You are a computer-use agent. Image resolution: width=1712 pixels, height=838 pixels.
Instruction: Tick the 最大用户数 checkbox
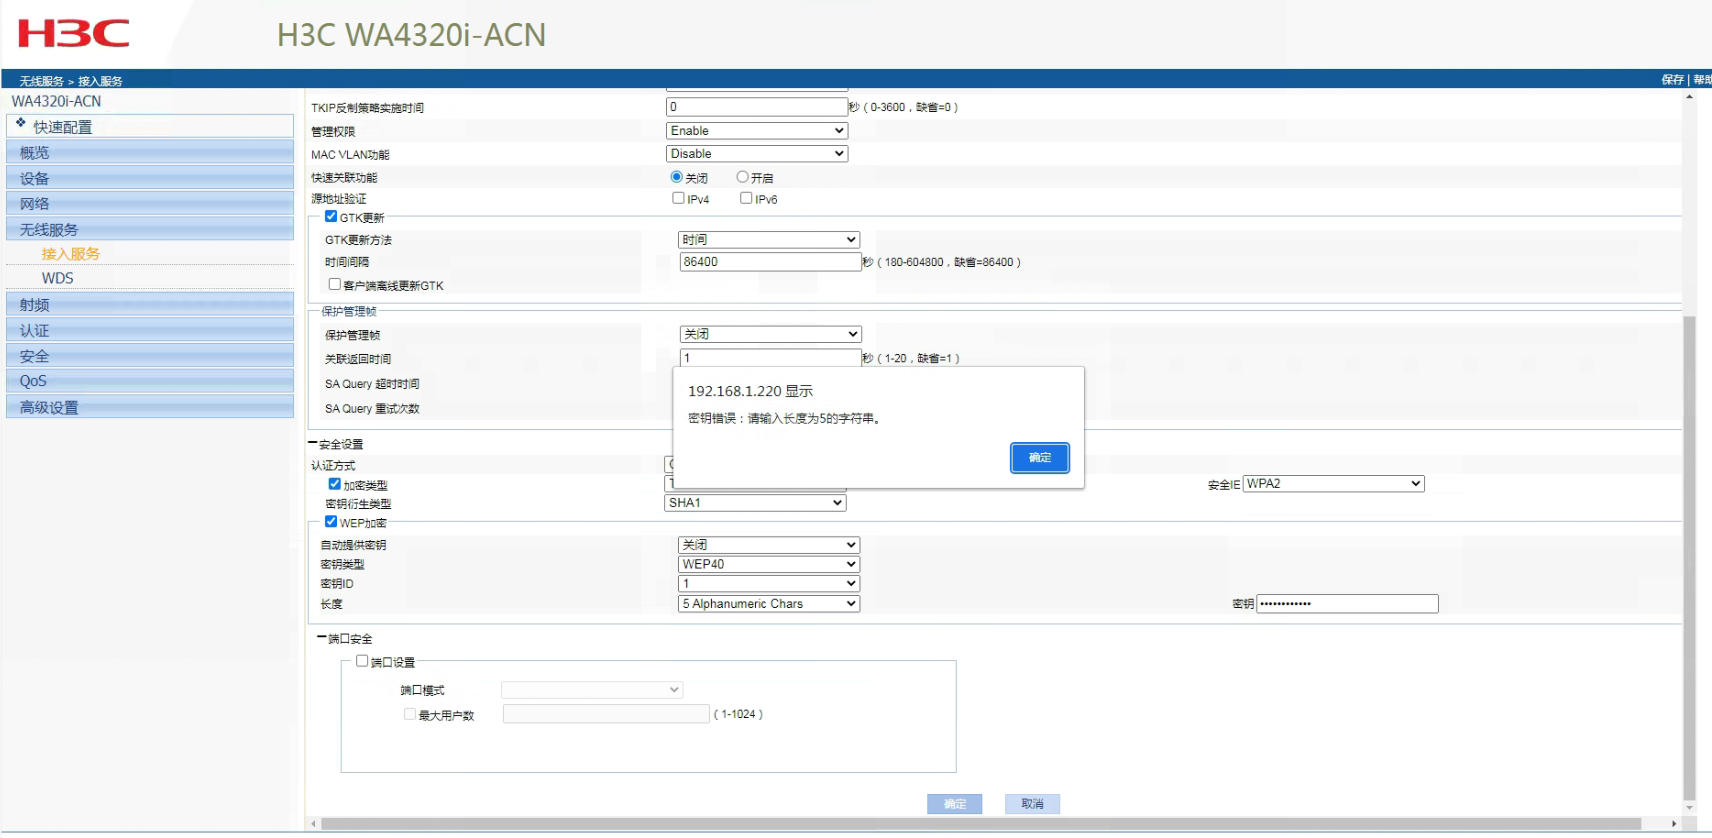(x=410, y=714)
